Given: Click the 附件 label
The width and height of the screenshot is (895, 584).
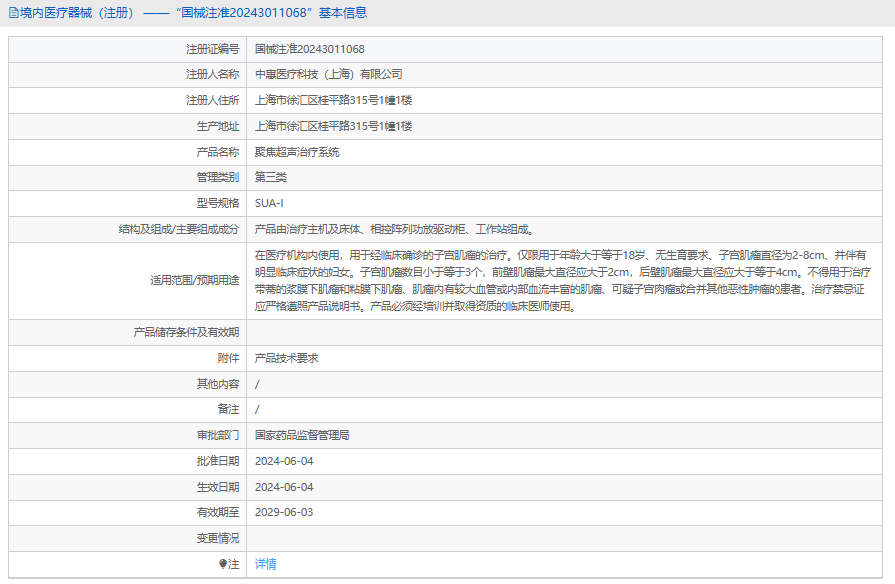Looking at the screenshot, I should click(228, 358).
